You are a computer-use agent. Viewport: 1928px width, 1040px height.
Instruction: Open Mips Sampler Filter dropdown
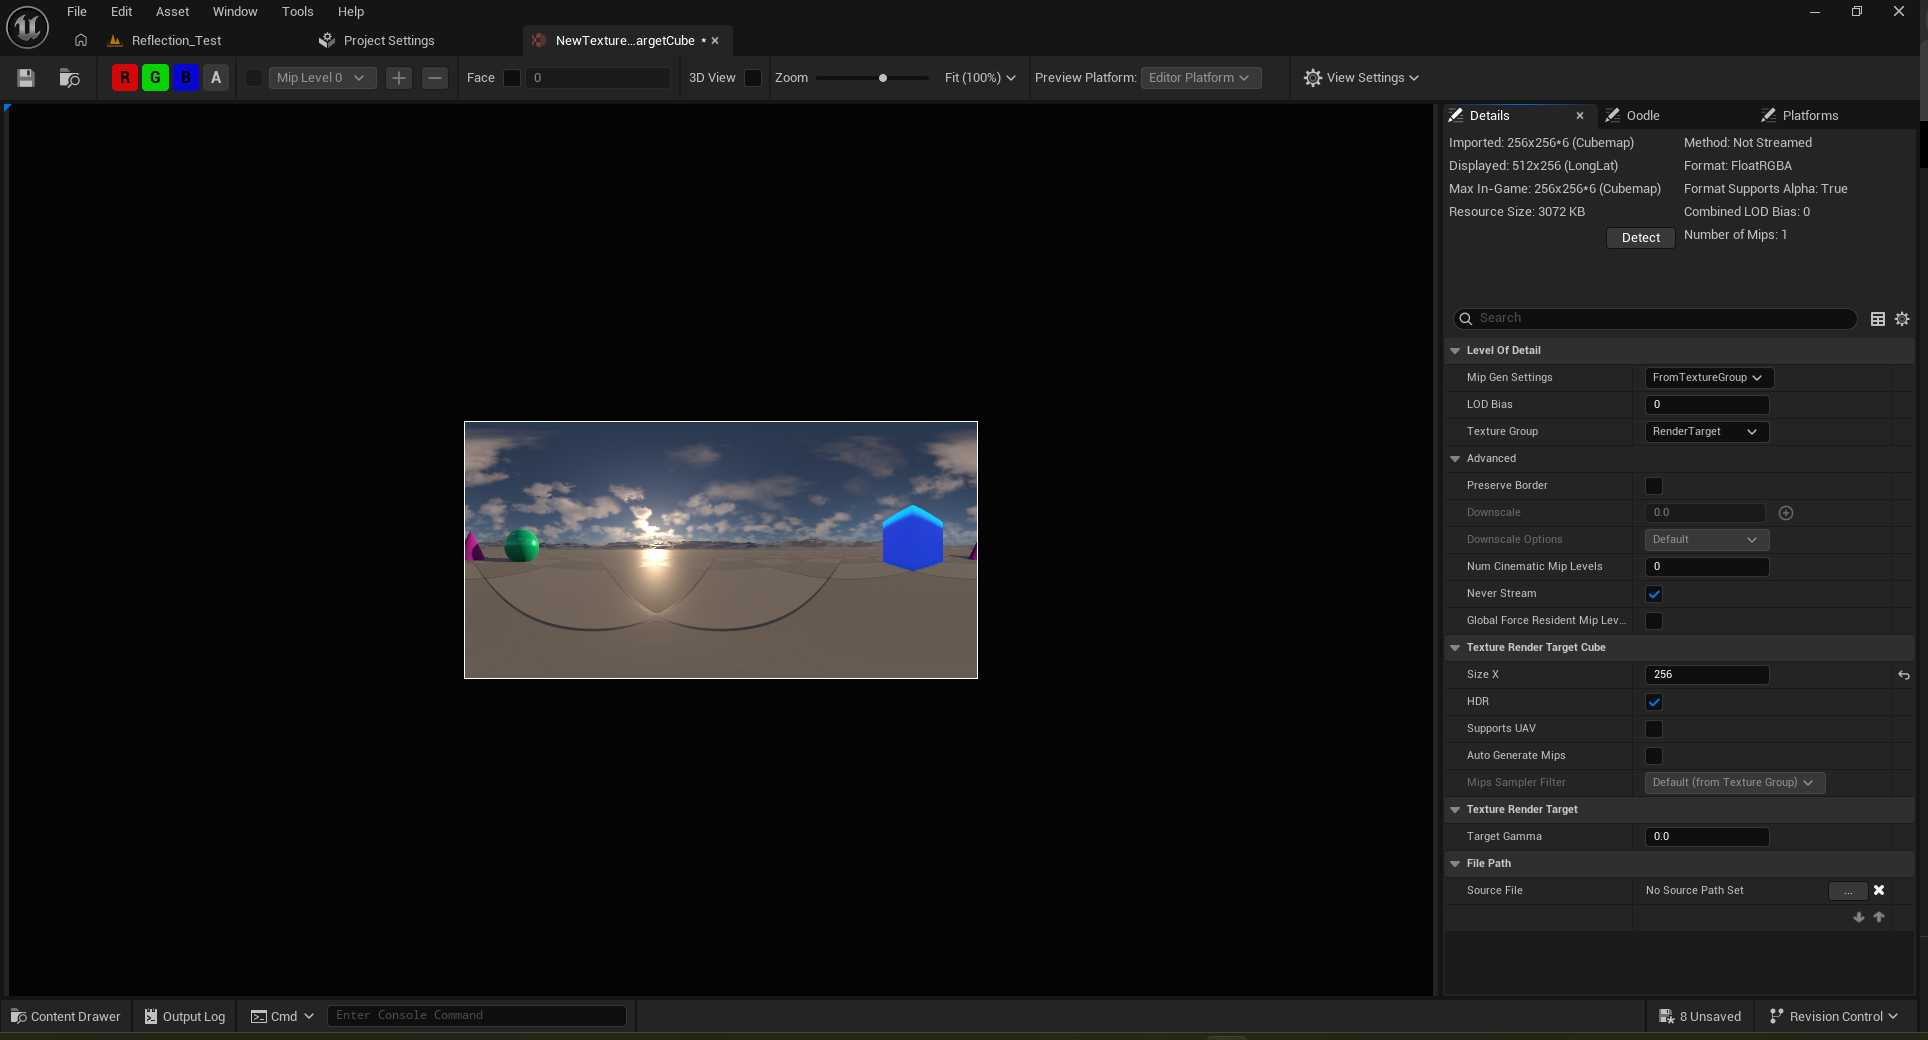[x=1735, y=783]
